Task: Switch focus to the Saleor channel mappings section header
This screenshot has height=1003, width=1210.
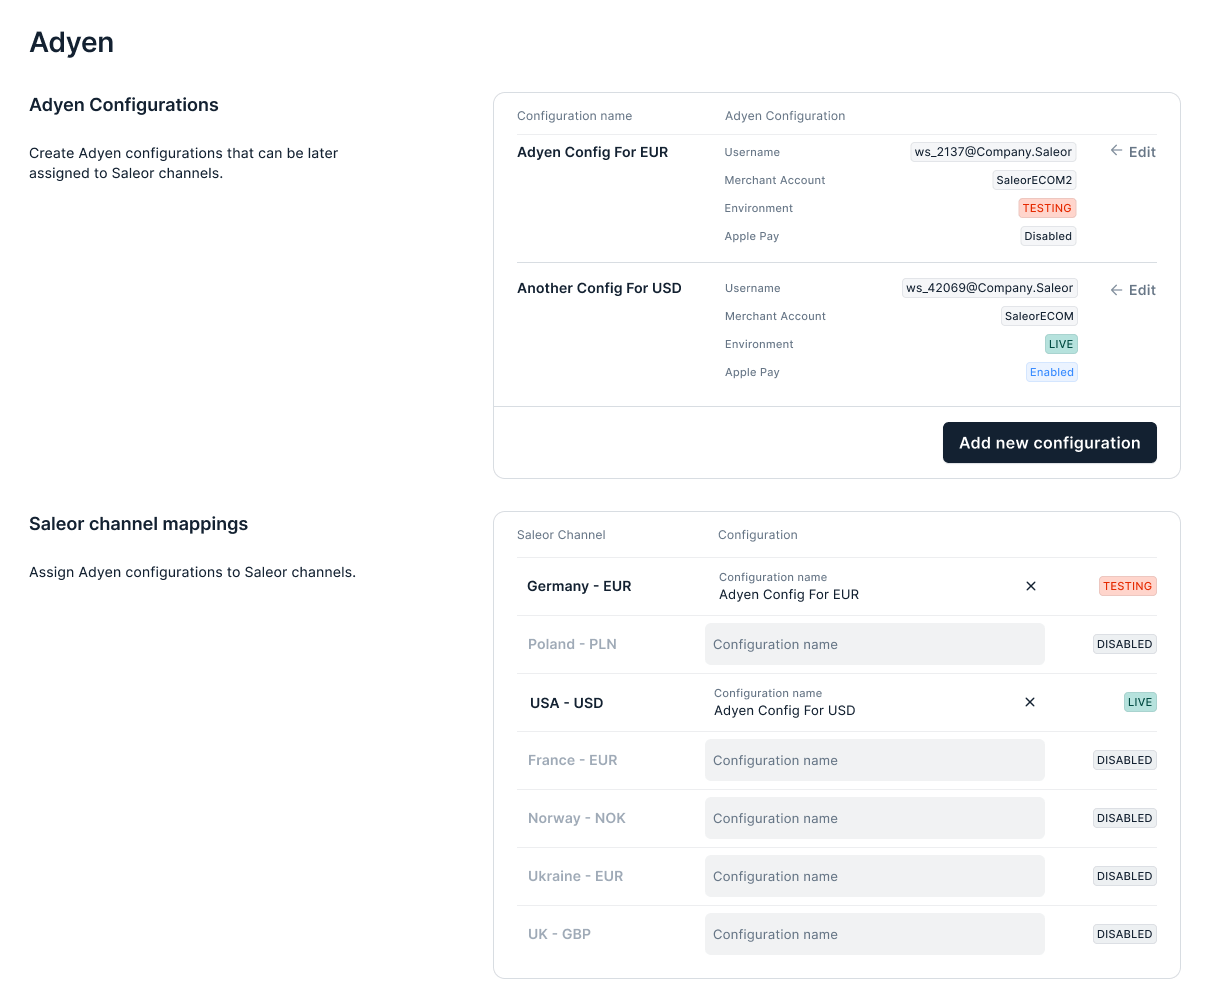Action: coord(138,523)
